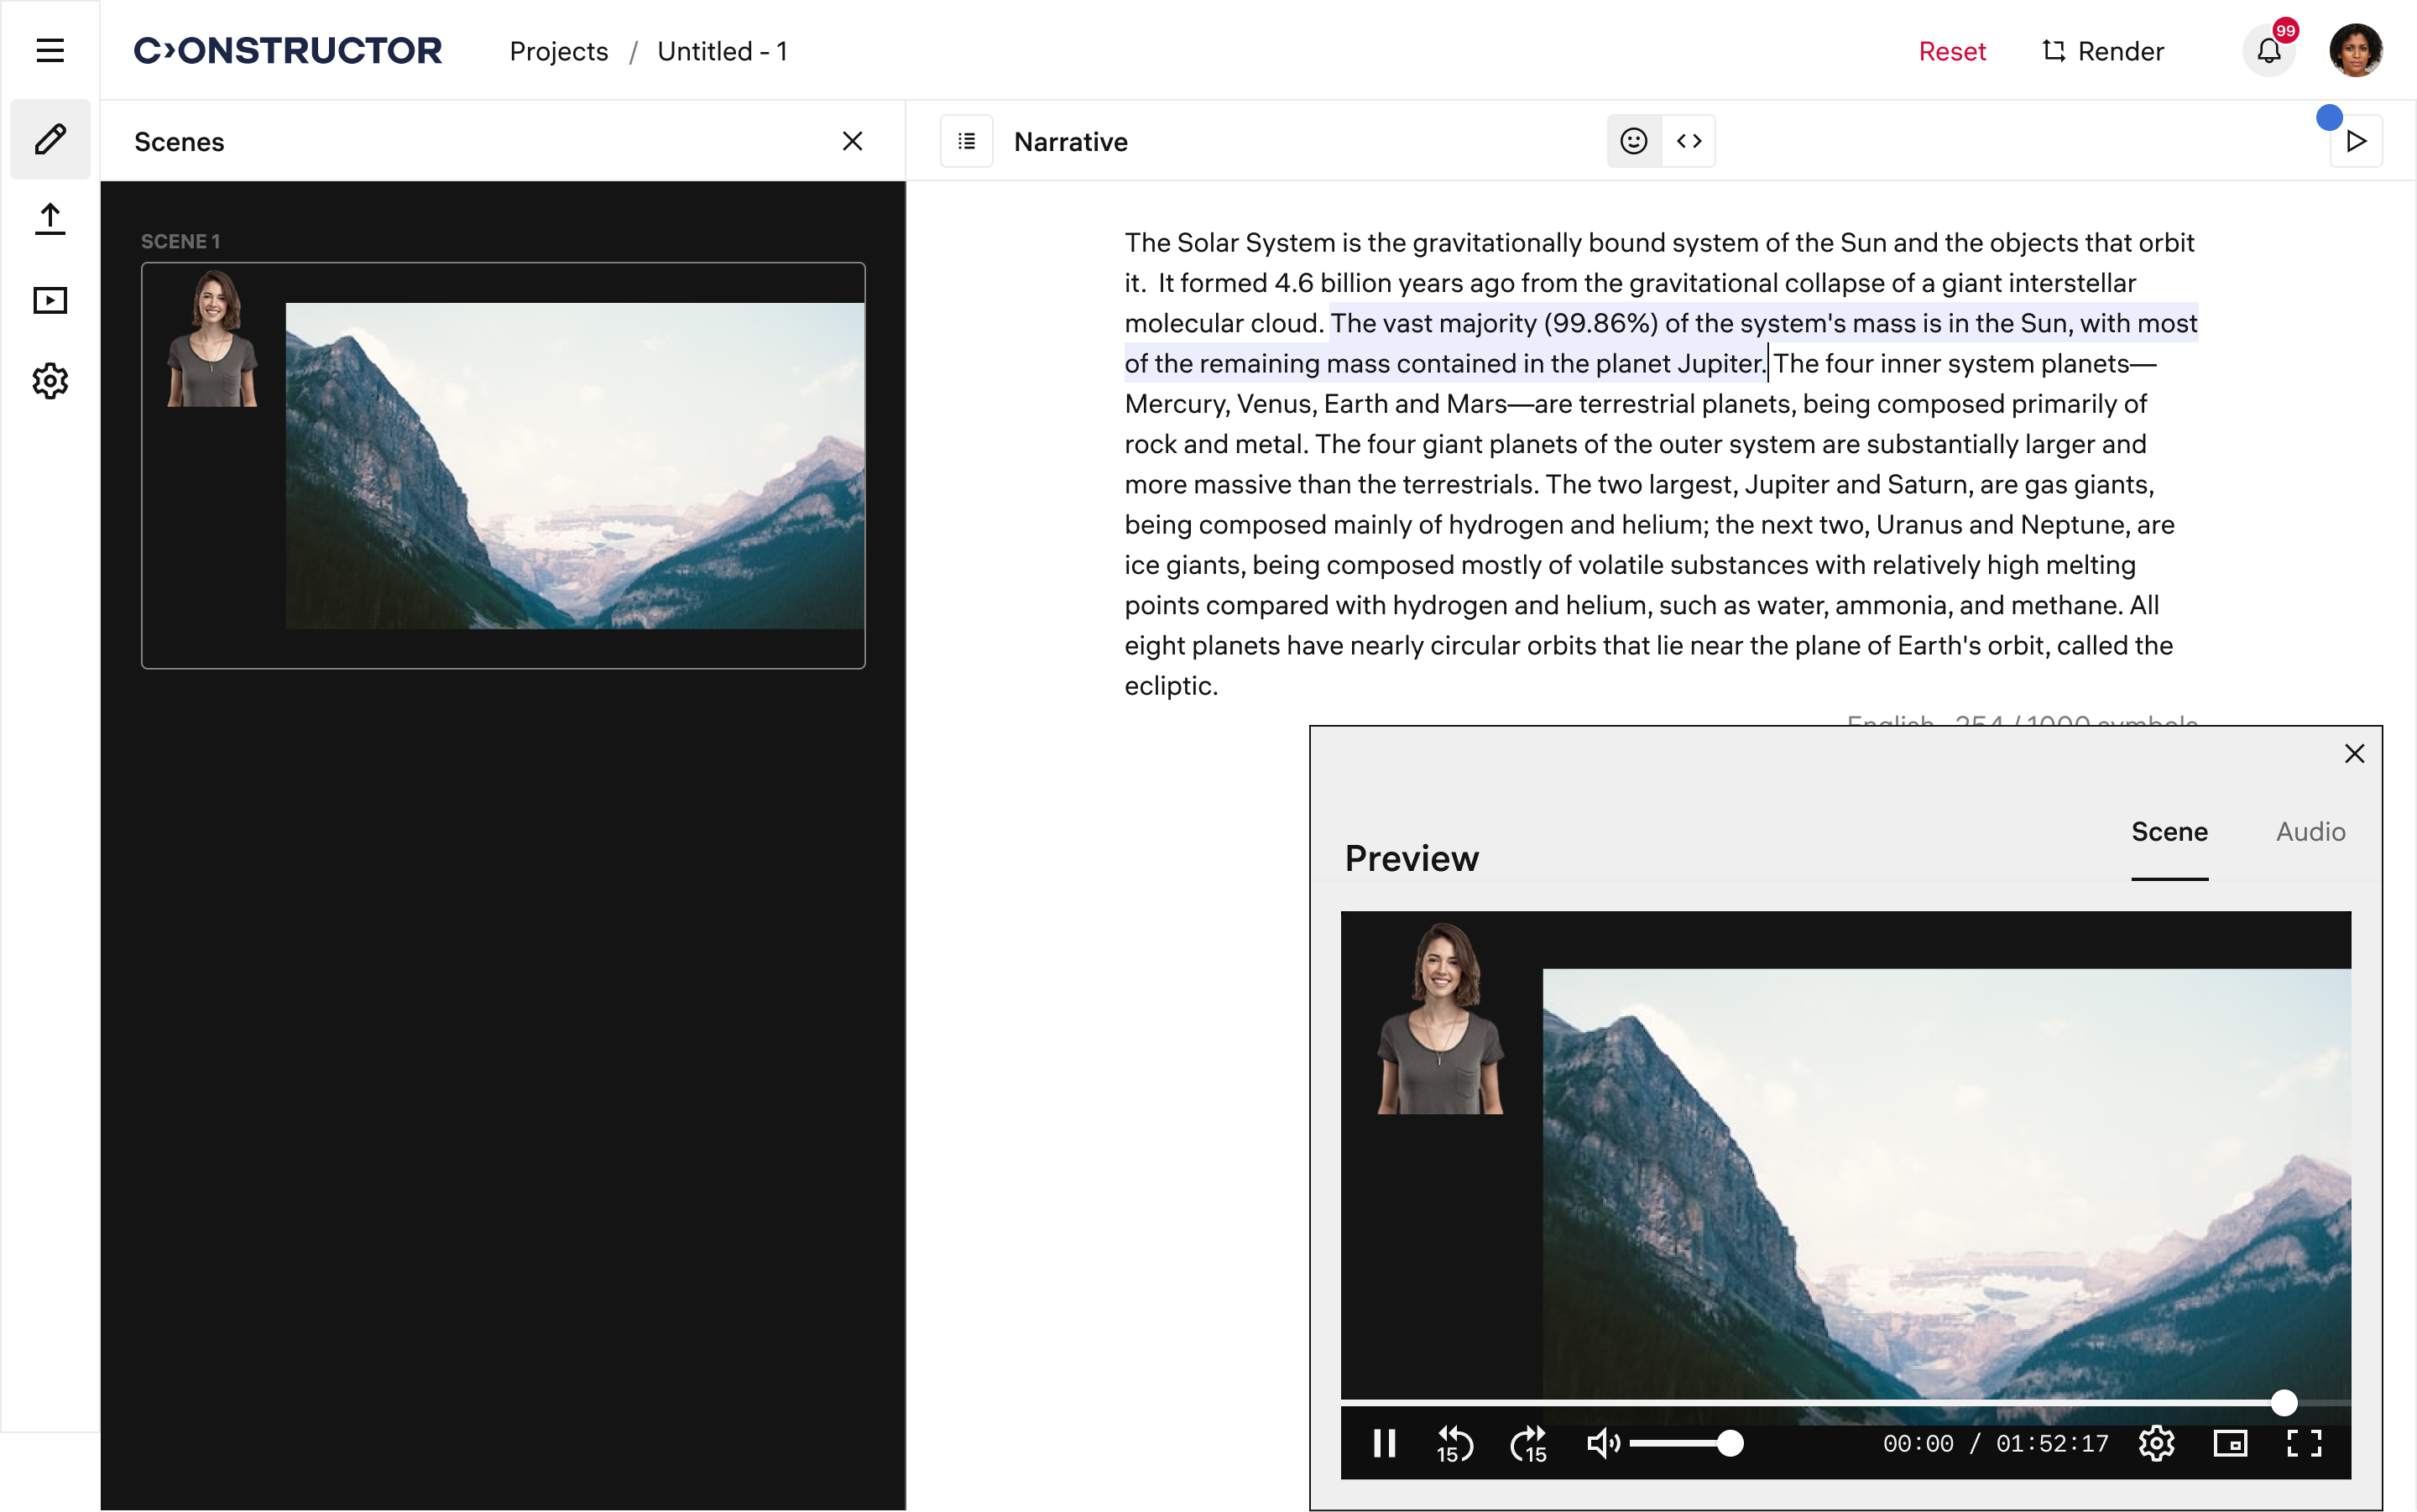
Task: Open the notifications bell
Action: click(2268, 51)
